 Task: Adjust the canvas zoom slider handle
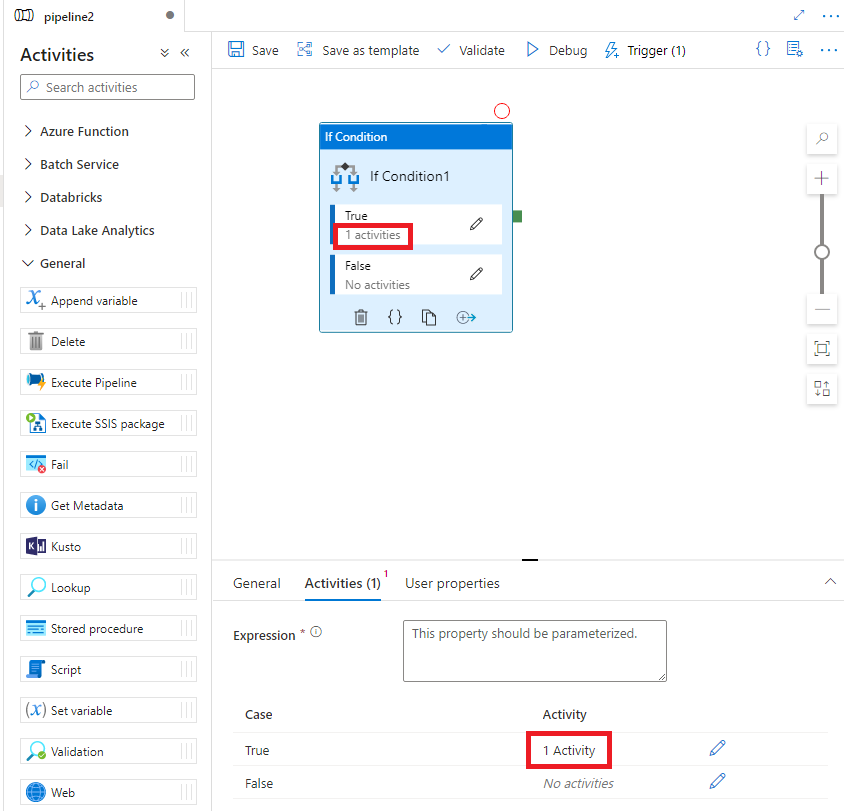[822, 252]
